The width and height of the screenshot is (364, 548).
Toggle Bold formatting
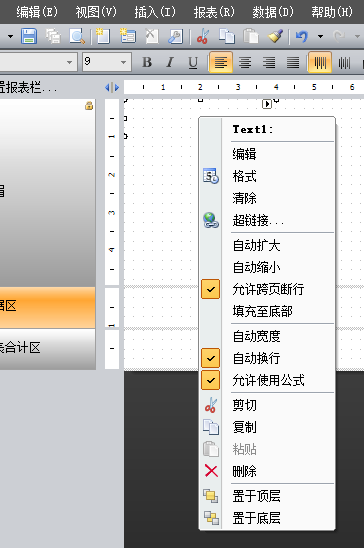coord(147,63)
